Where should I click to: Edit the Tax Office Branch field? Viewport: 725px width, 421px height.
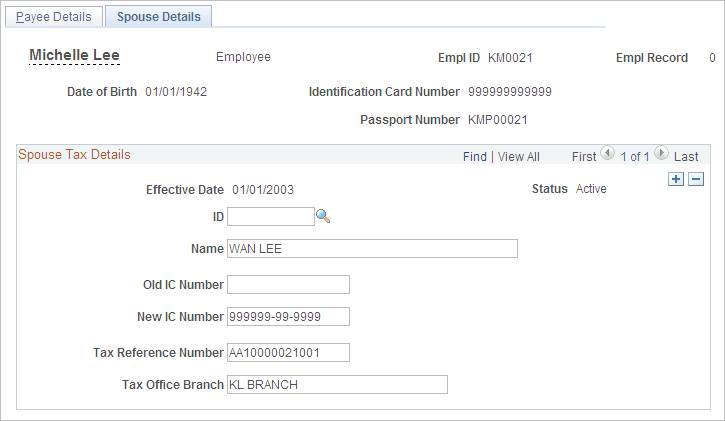pyautogui.click(x=337, y=384)
